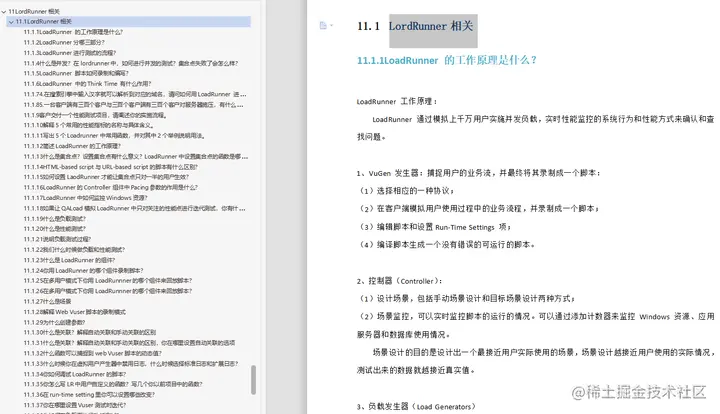Collapse the top-level '11LordRunner 相关' chevron

pyautogui.click(x=4, y=11)
